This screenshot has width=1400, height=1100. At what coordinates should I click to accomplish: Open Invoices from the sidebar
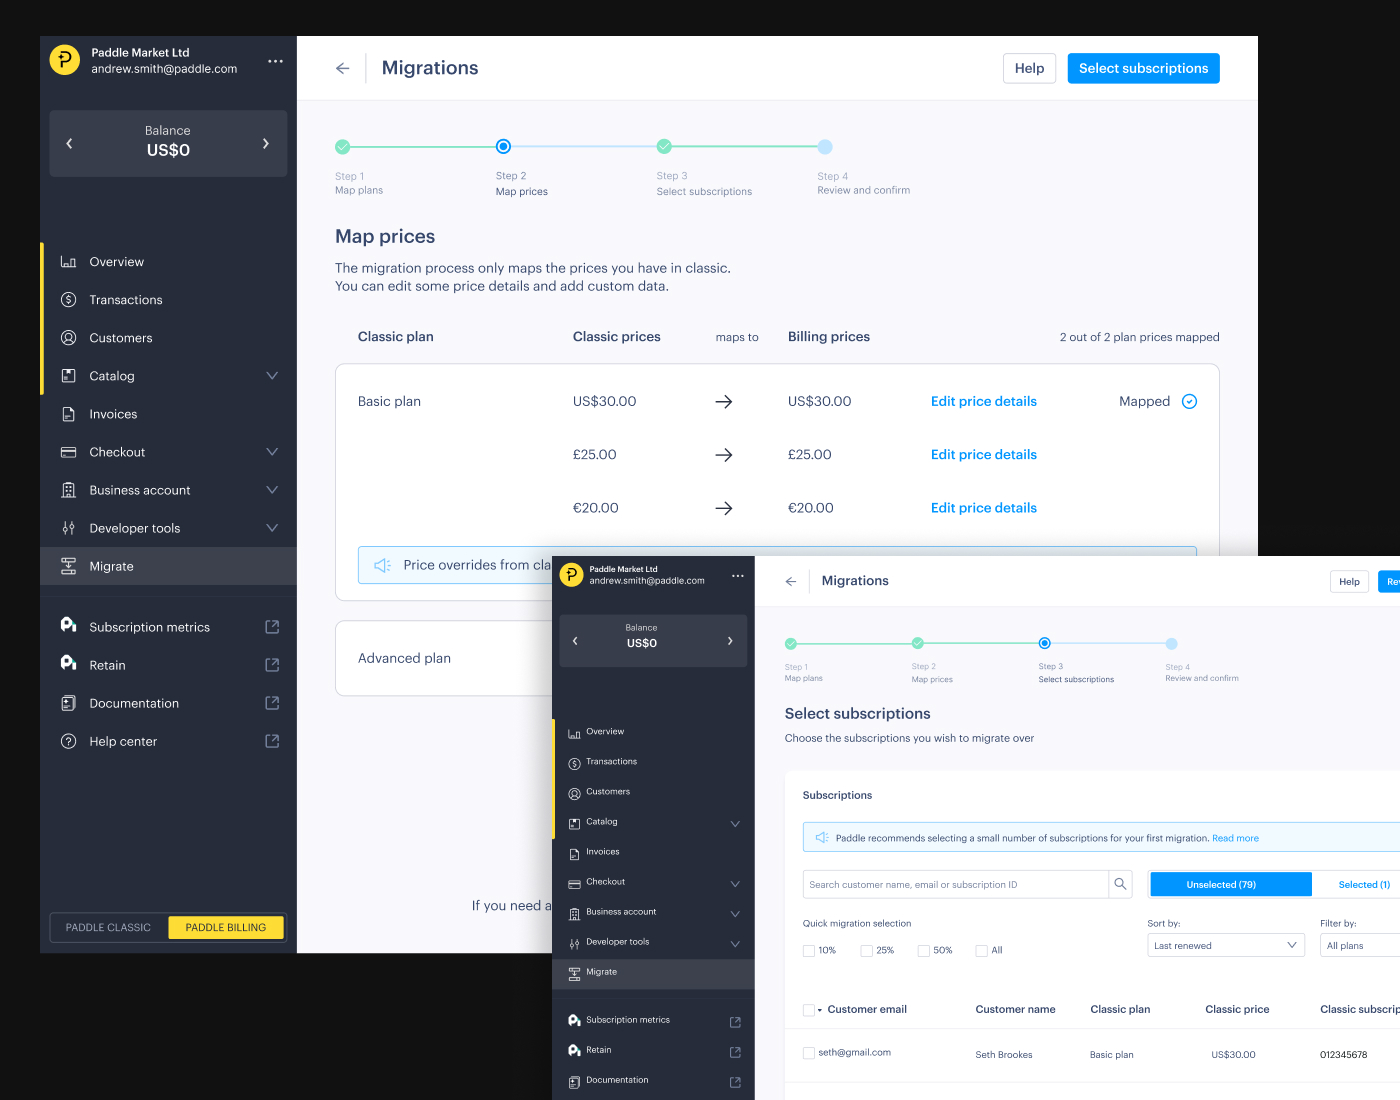pyautogui.click(x=113, y=413)
